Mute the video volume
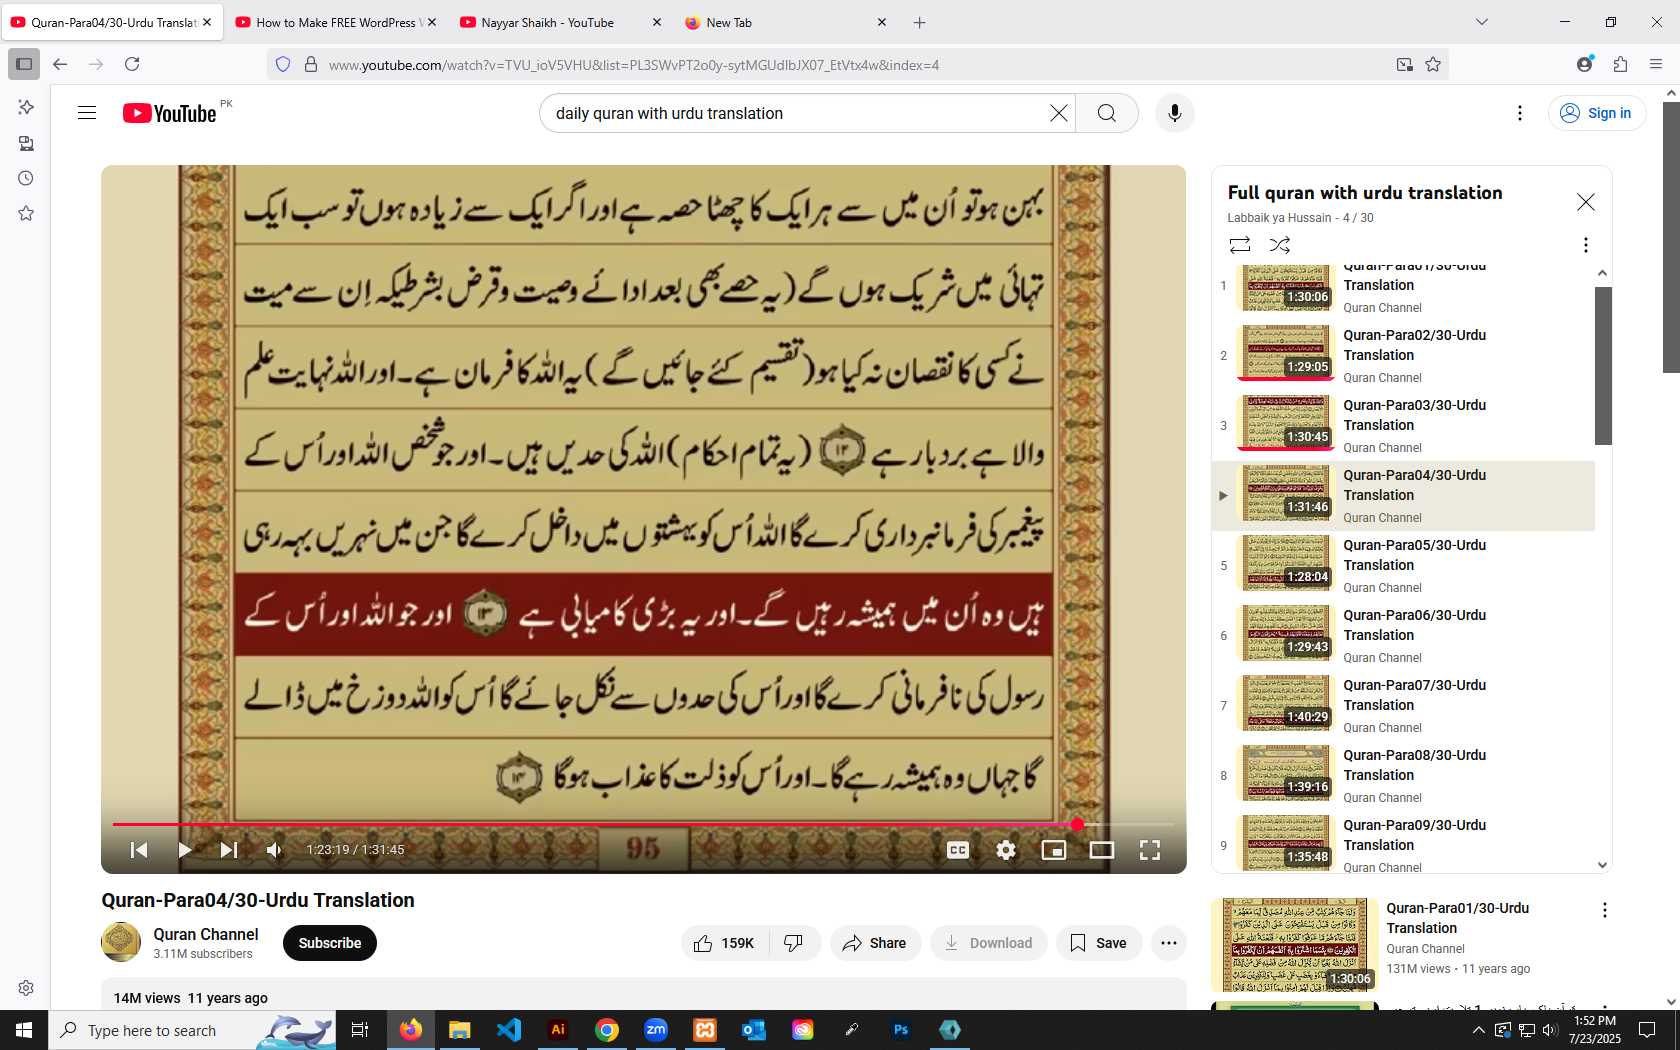This screenshot has width=1680, height=1050. [x=274, y=850]
